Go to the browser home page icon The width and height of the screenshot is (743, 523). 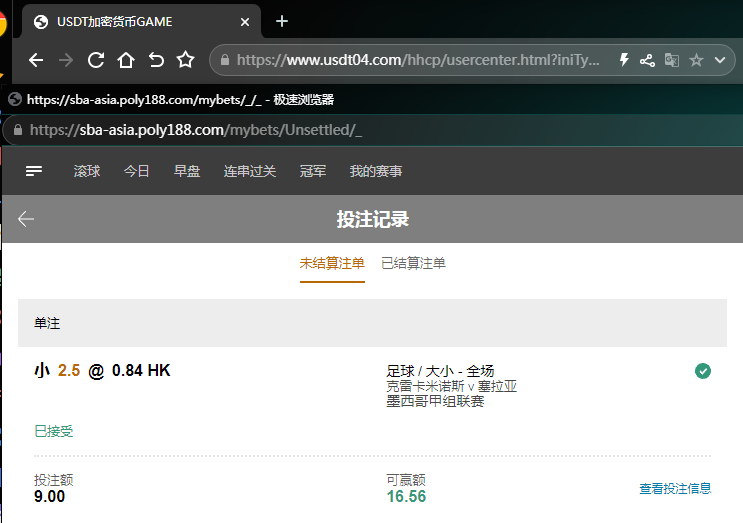126,60
